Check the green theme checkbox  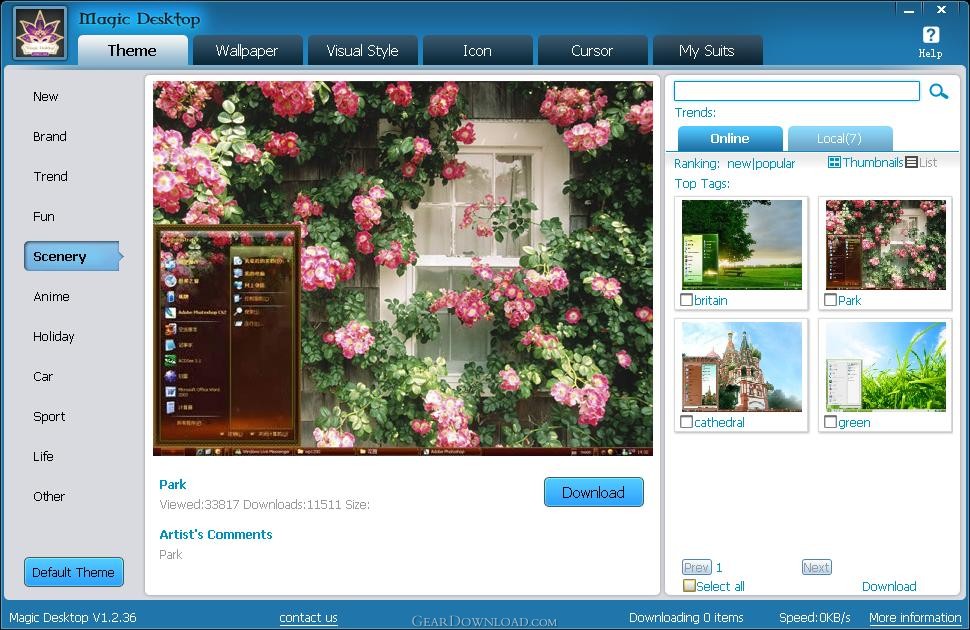[831, 422]
